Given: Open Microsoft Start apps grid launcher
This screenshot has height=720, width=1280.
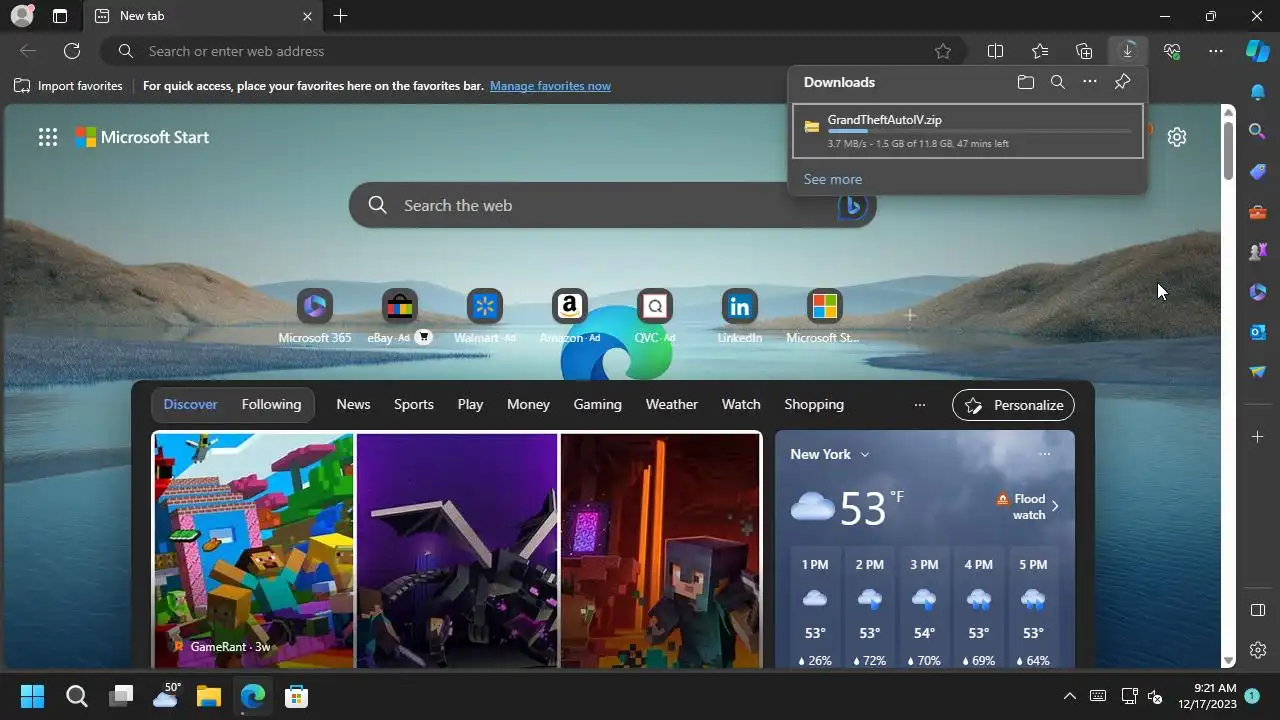Looking at the screenshot, I should (48, 138).
